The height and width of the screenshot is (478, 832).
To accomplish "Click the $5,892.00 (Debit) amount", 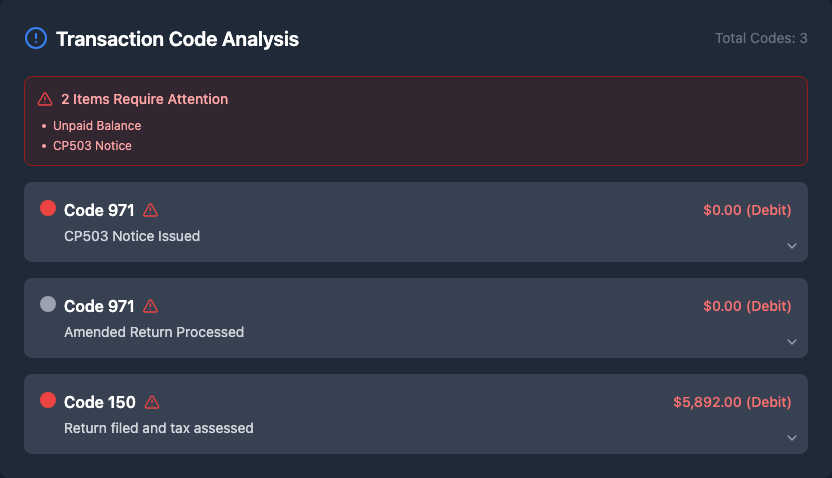I will tap(732, 402).
